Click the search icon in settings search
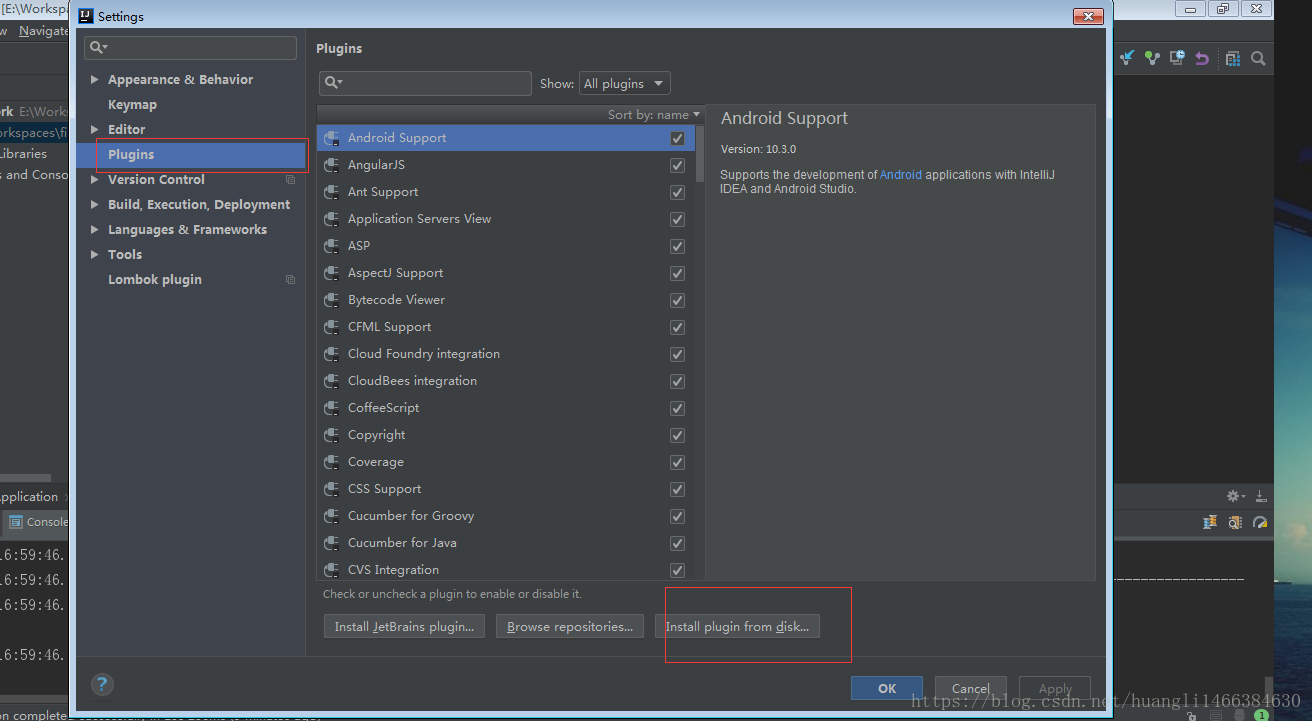This screenshot has height=721, width=1312. pyautogui.click(x=97, y=48)
